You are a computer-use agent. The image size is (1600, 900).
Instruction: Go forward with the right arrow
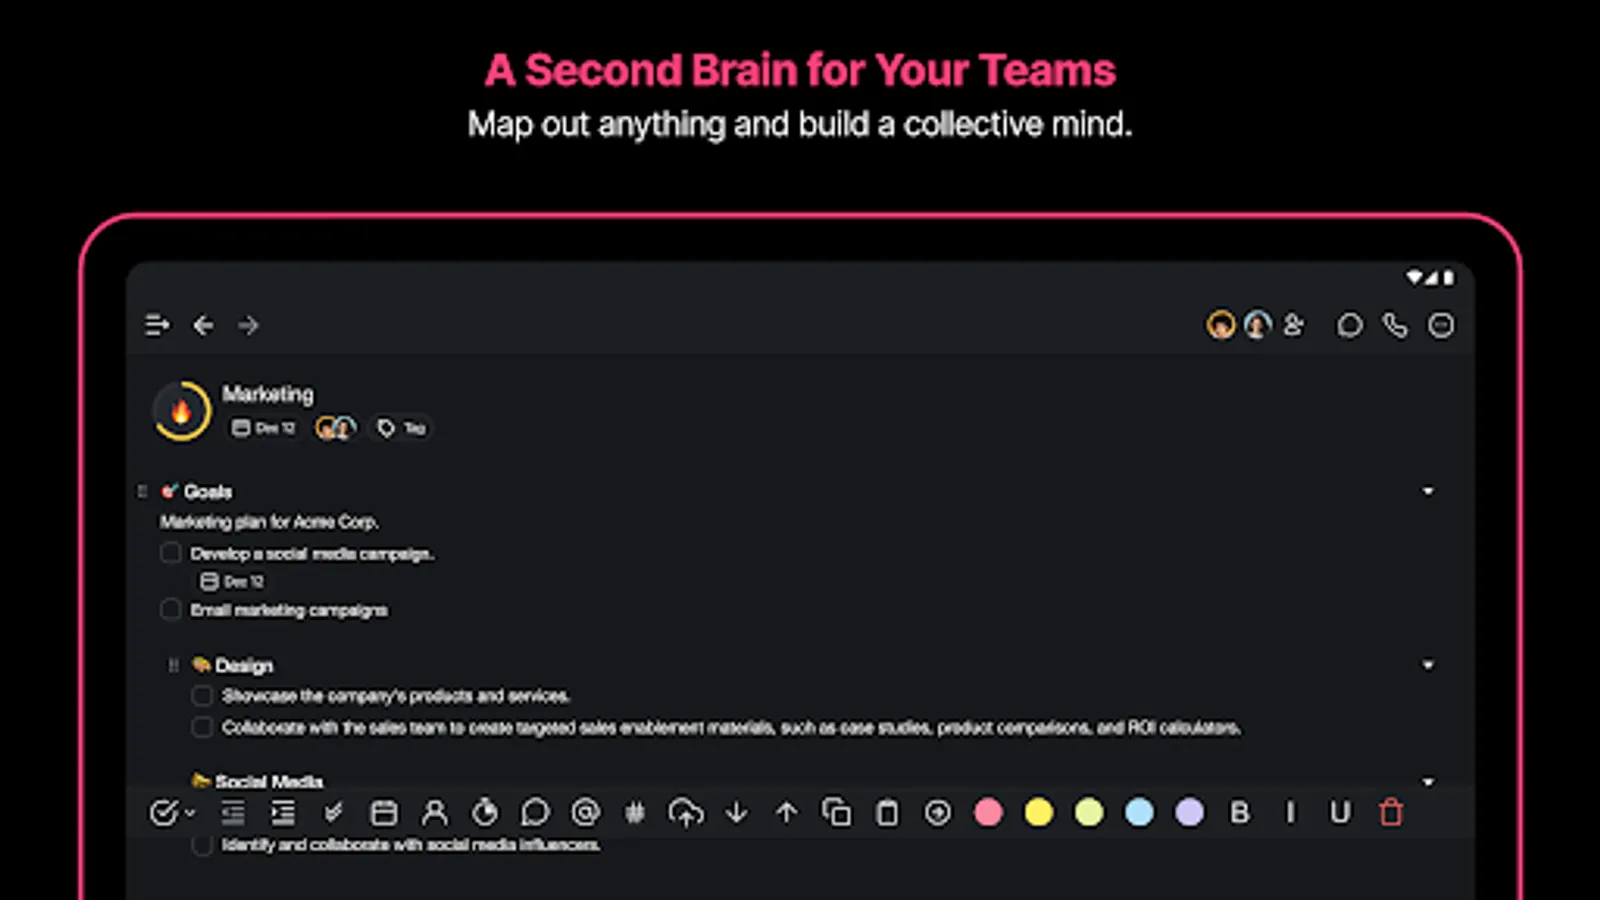pyautogui.click(x=248, y=325)
